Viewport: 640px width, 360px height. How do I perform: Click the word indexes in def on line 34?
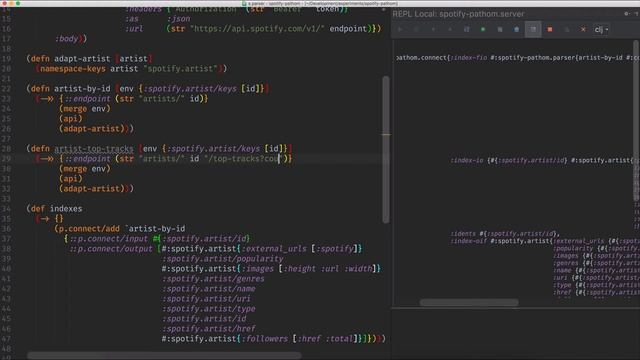click(66, 209)
